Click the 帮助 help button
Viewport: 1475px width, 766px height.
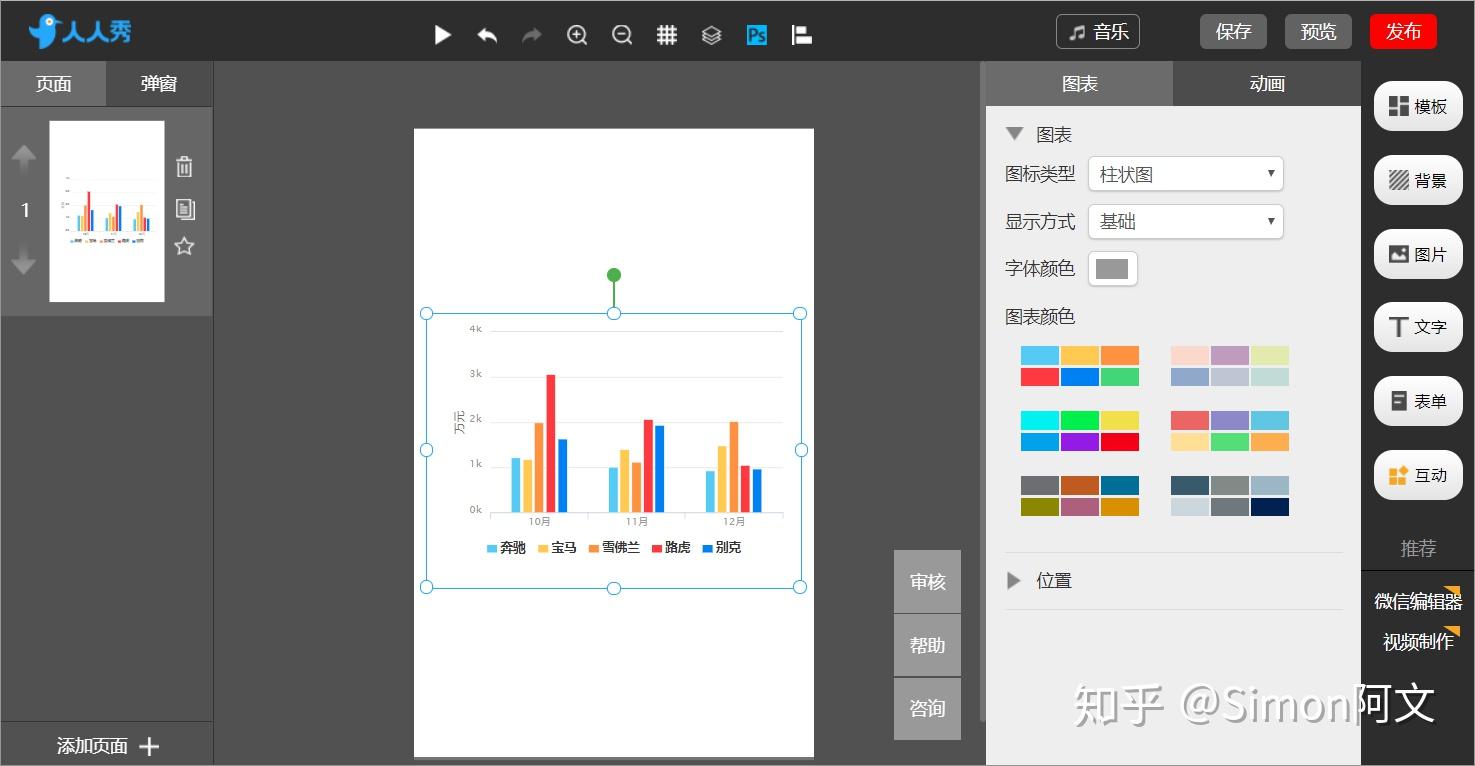tap(927, 645)
